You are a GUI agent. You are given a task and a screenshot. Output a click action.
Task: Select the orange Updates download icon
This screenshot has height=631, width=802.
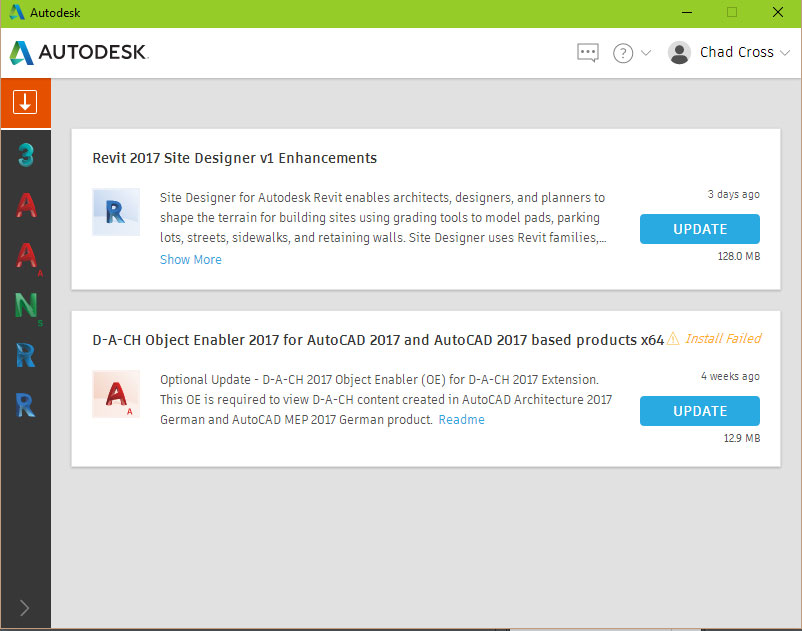click(25, 102)
